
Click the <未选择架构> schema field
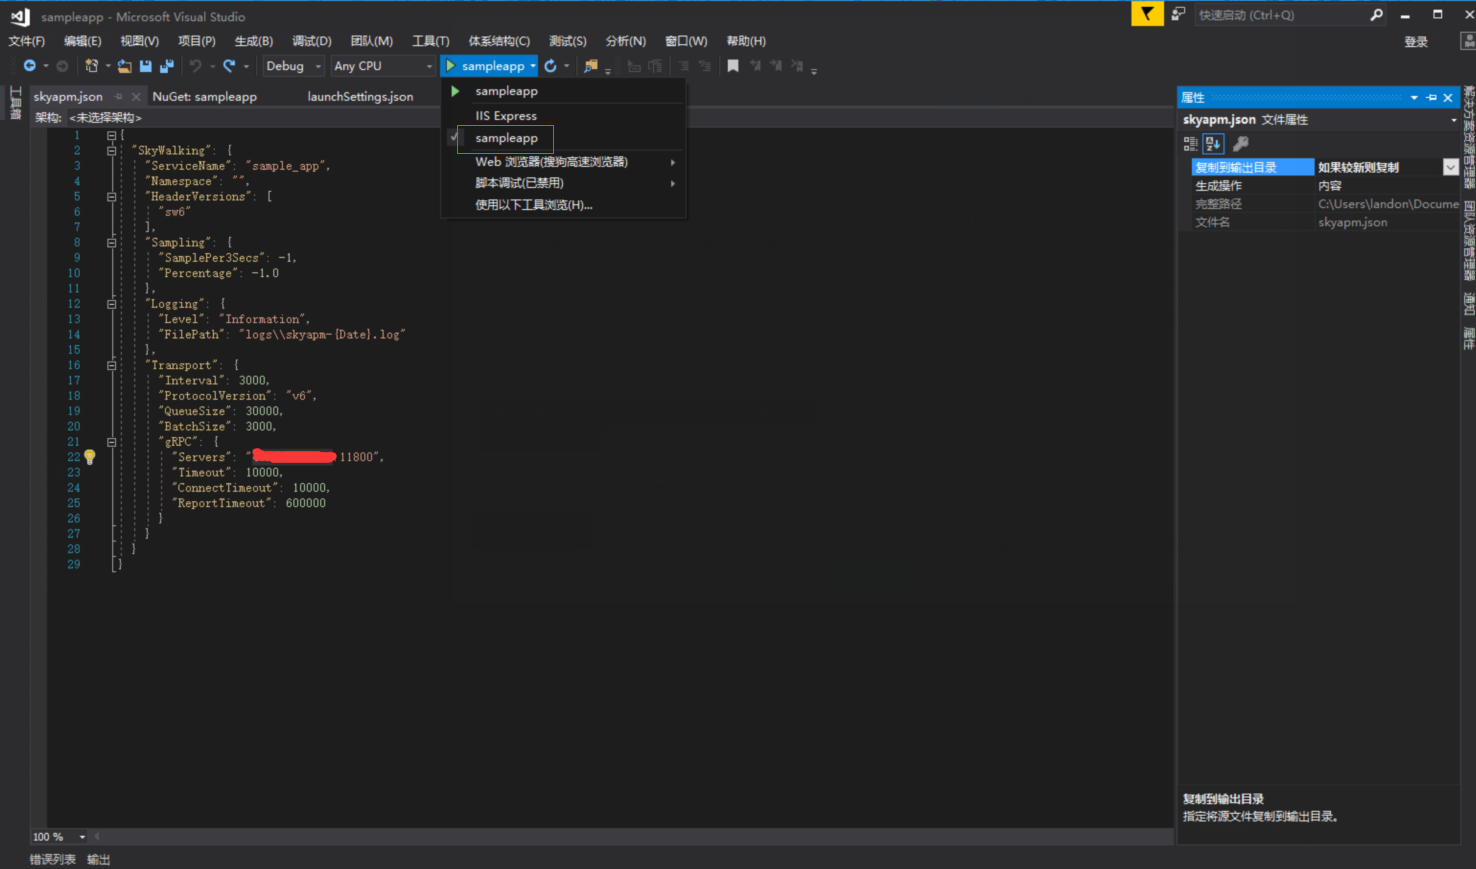pos(106,118)
